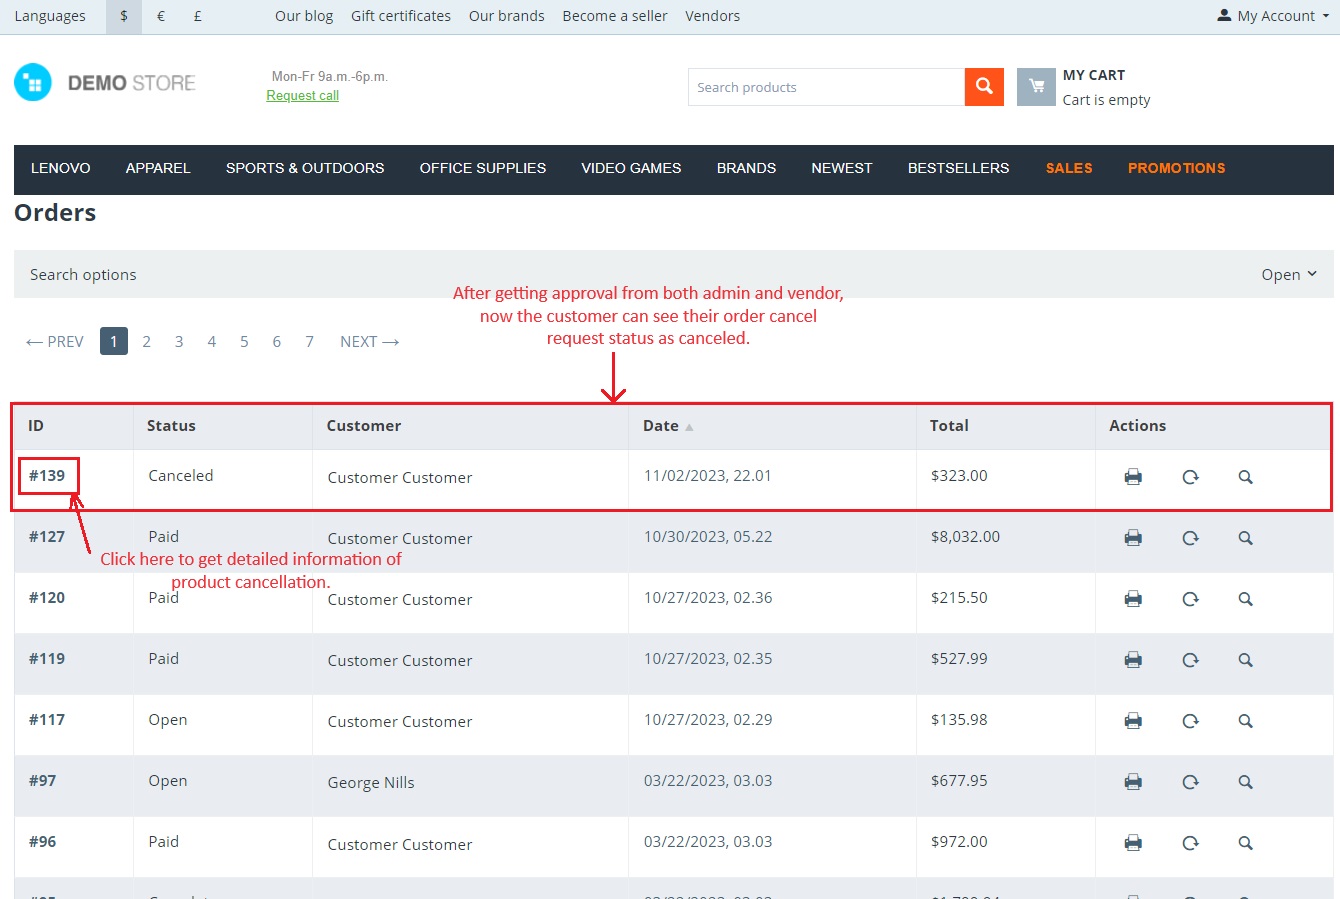The image size is (1340, 899).
Task: Open Office Supplies category
Action: tap(483, 168)
